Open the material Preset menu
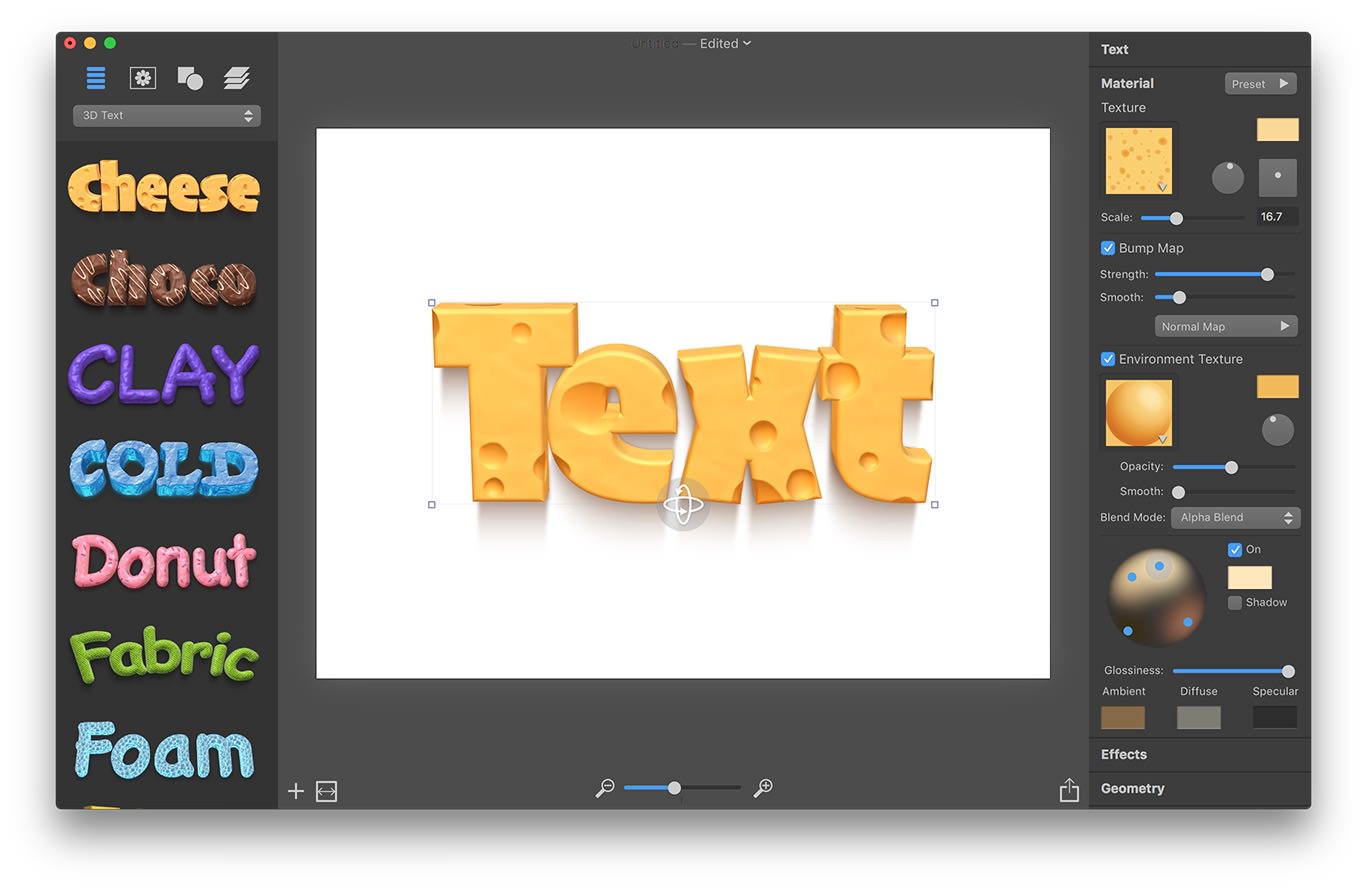The width and height of the screenshot is (1367, 889). click(x=1260, y=84)
